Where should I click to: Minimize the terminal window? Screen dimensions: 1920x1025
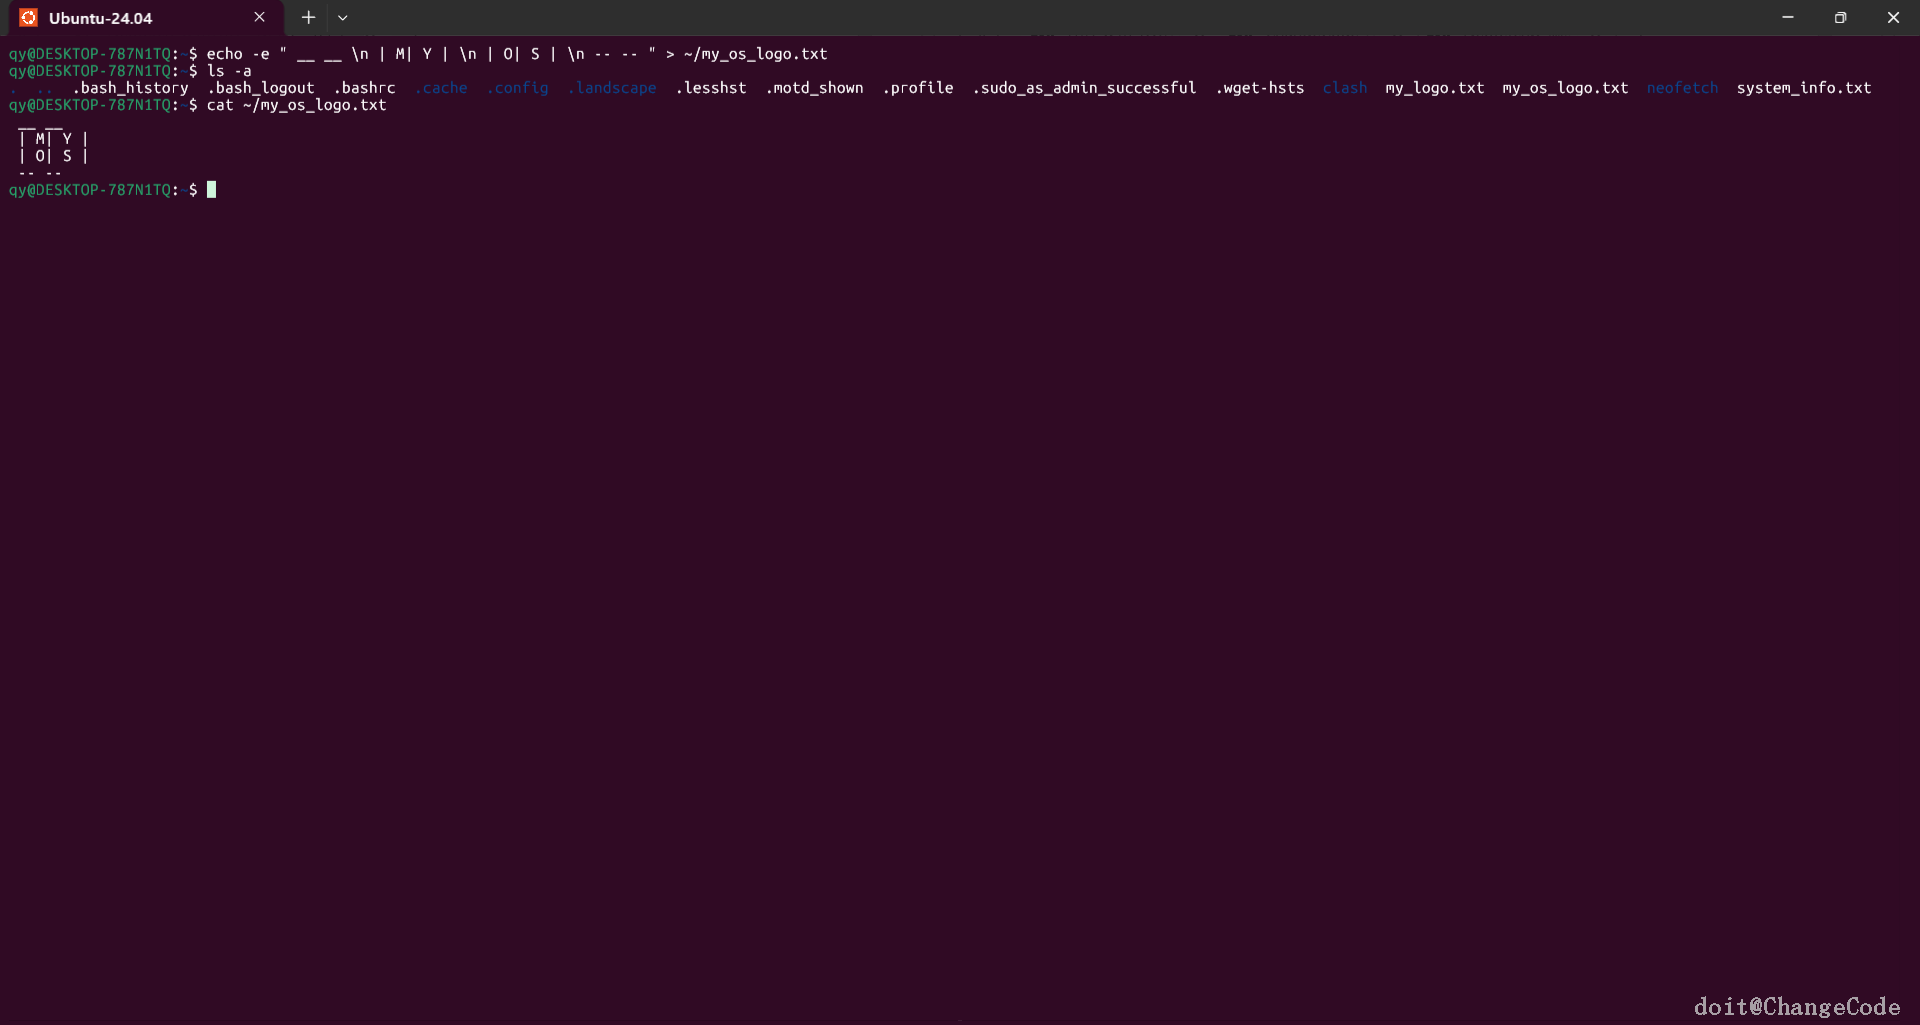point(1787,17)
